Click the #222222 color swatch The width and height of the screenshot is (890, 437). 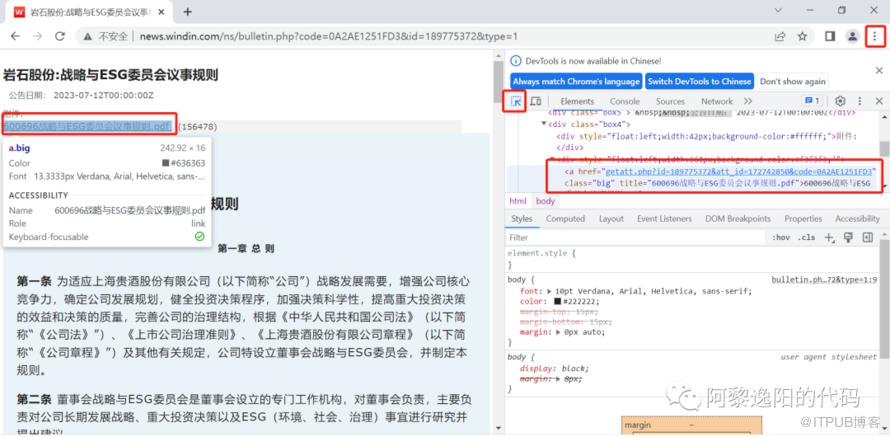(557, 301)
